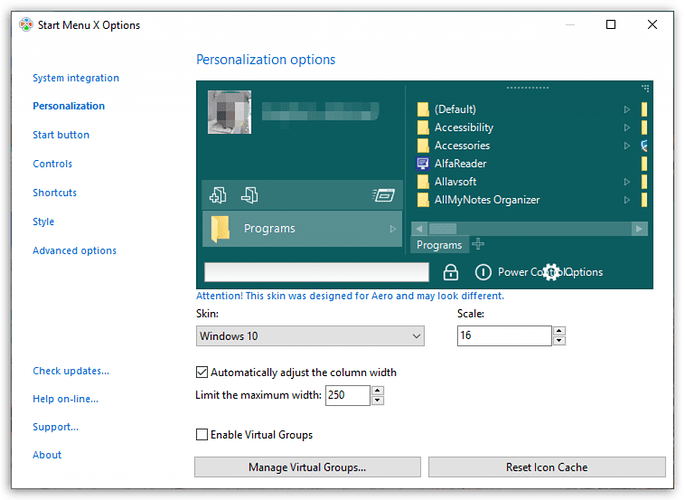The height and width of the screenshot is (500, 685).
Task: Click the Allavsoft folder icon
Action: pyautogui.click(x=422, y=182)
